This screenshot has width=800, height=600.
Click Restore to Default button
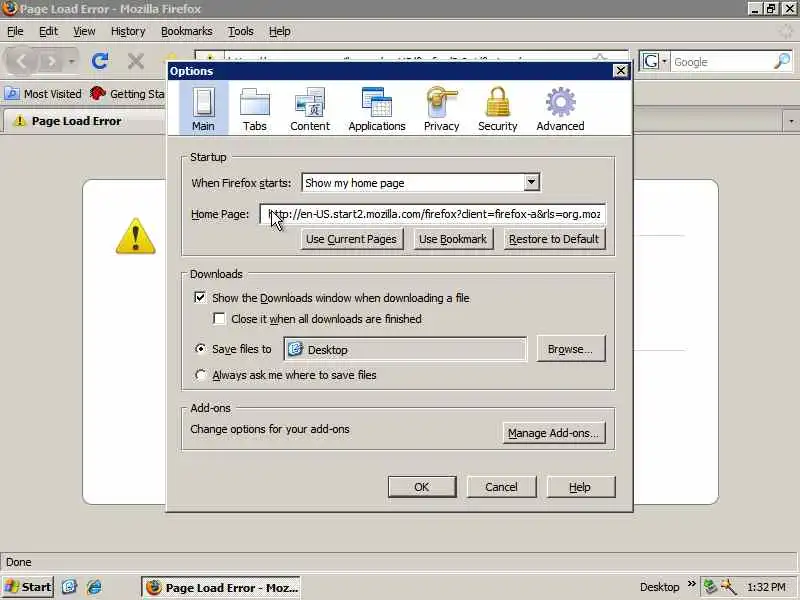554,239
